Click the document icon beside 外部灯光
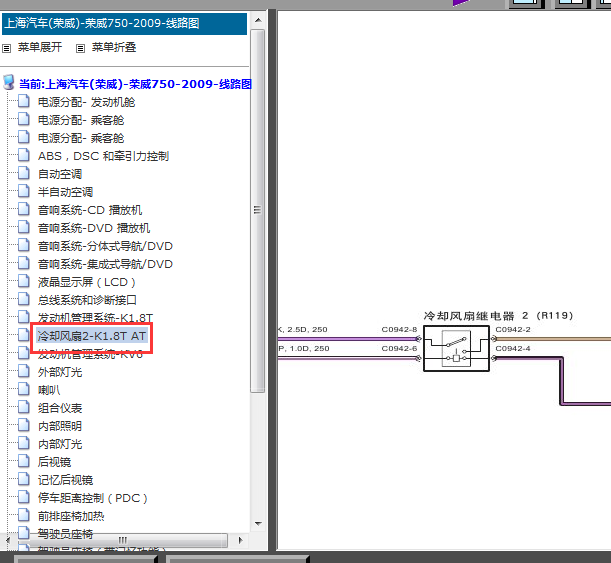This screenshot has width=611, height=563. (x=24, y=371)
